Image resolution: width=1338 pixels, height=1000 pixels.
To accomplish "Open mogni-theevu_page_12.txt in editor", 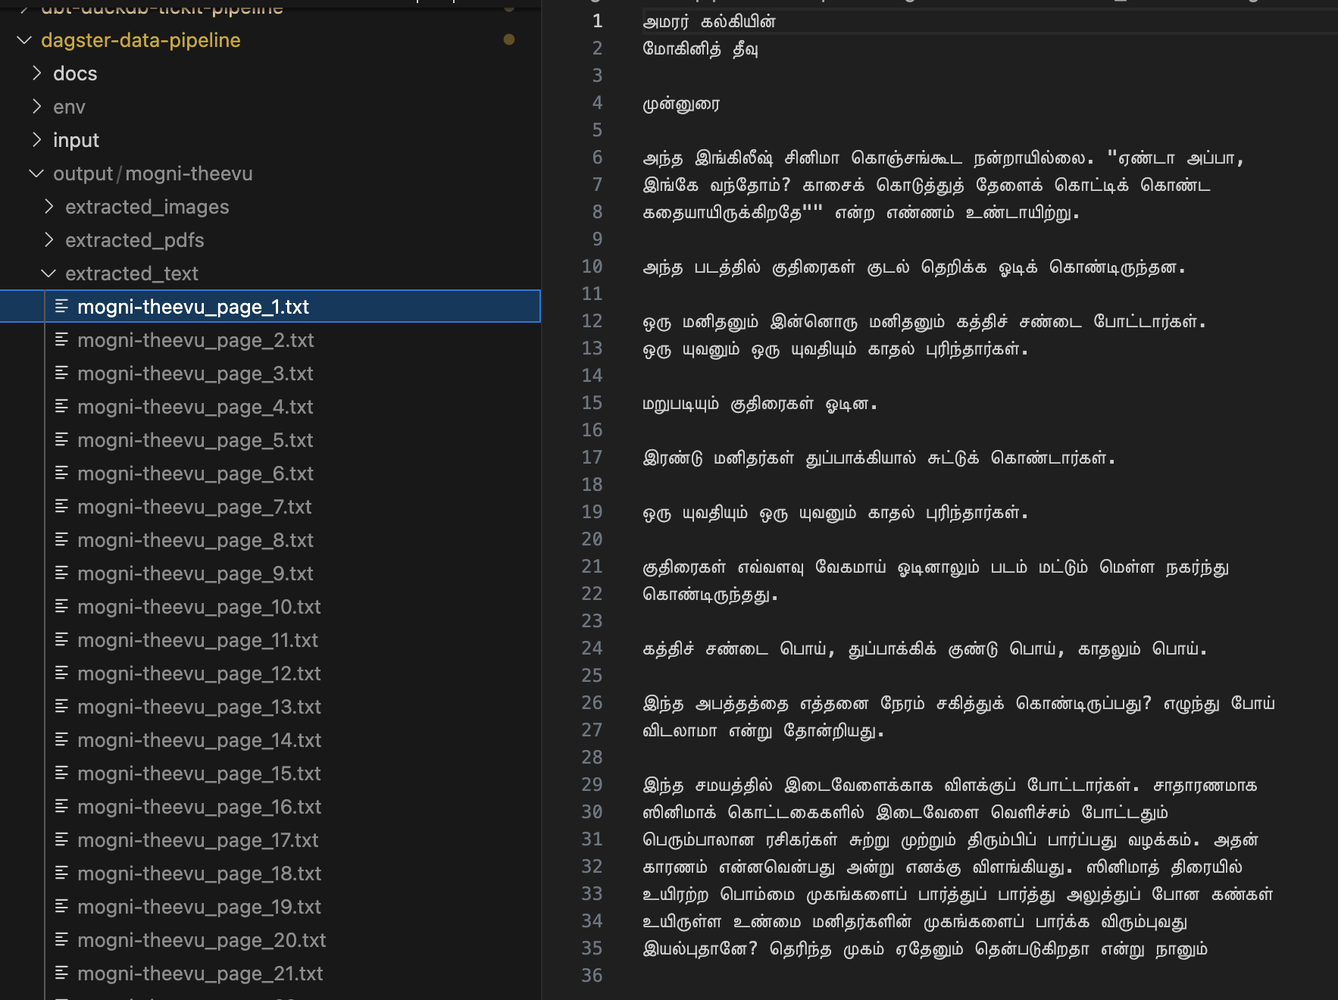I will click(x=199, y=673).
